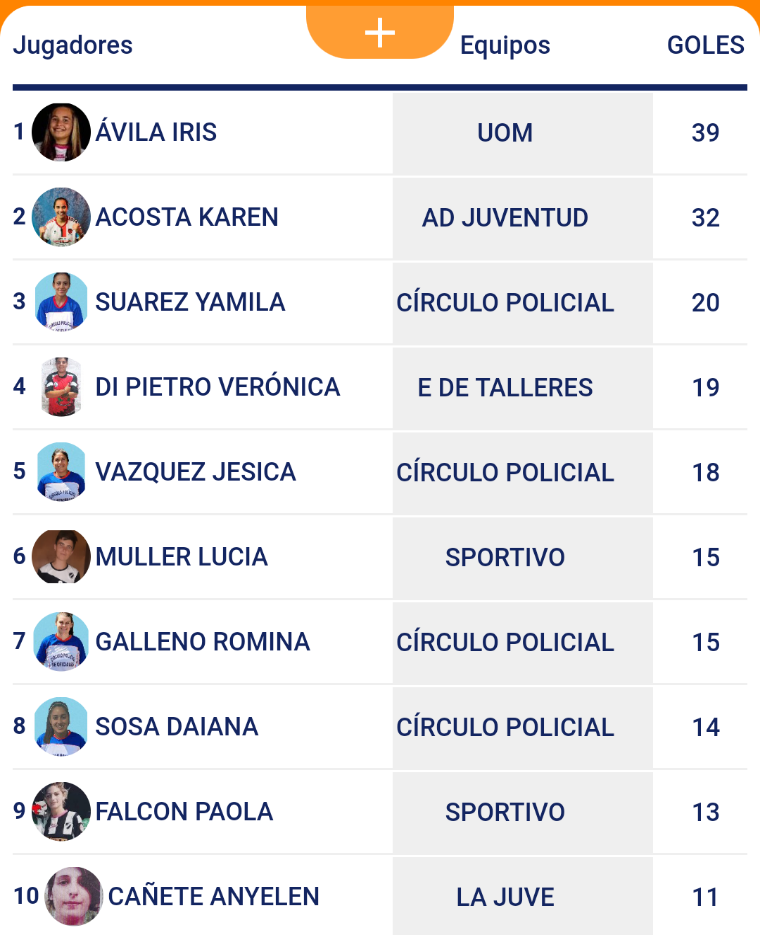The height and width of the screenshot is (935, 760).
Task: Click player name ÁVILA IRIS
Action: (156, 132)
